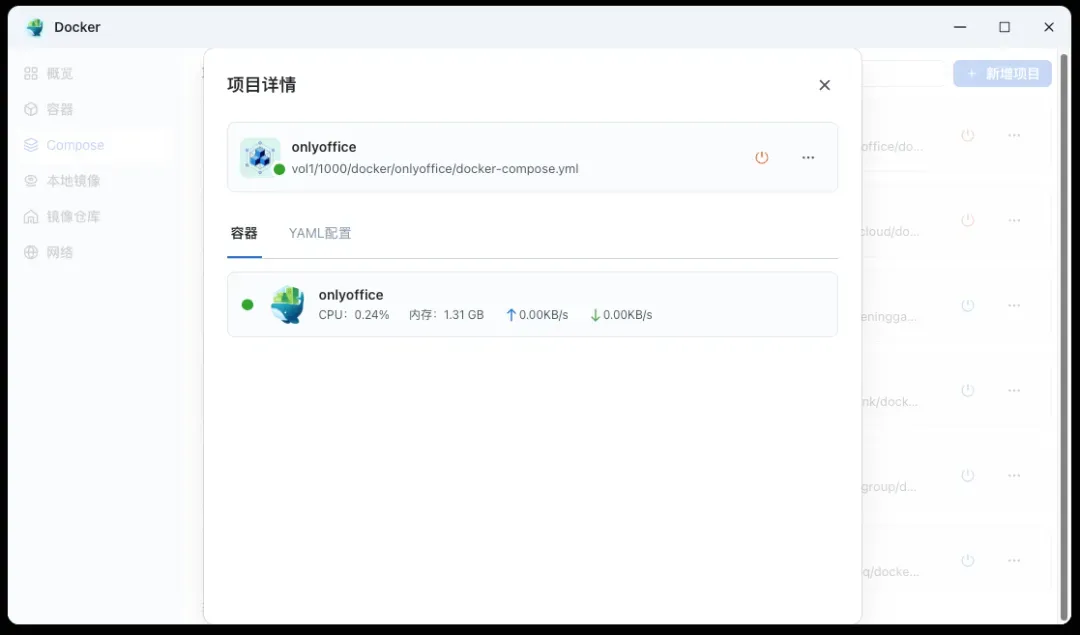This screenshot has height=635, width=1080.
Task: Click the 新增项目 new project button
Action: point(1002,73)
